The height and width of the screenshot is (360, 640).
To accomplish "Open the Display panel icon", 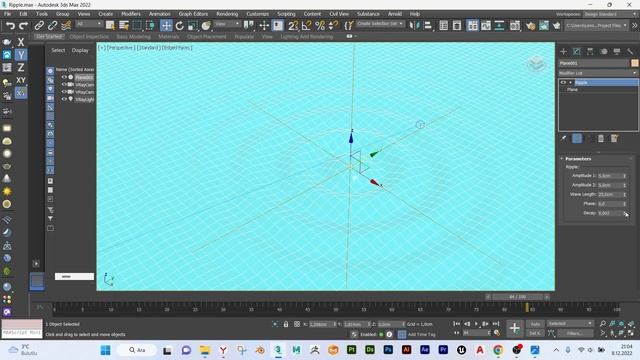I will (617, 51).
